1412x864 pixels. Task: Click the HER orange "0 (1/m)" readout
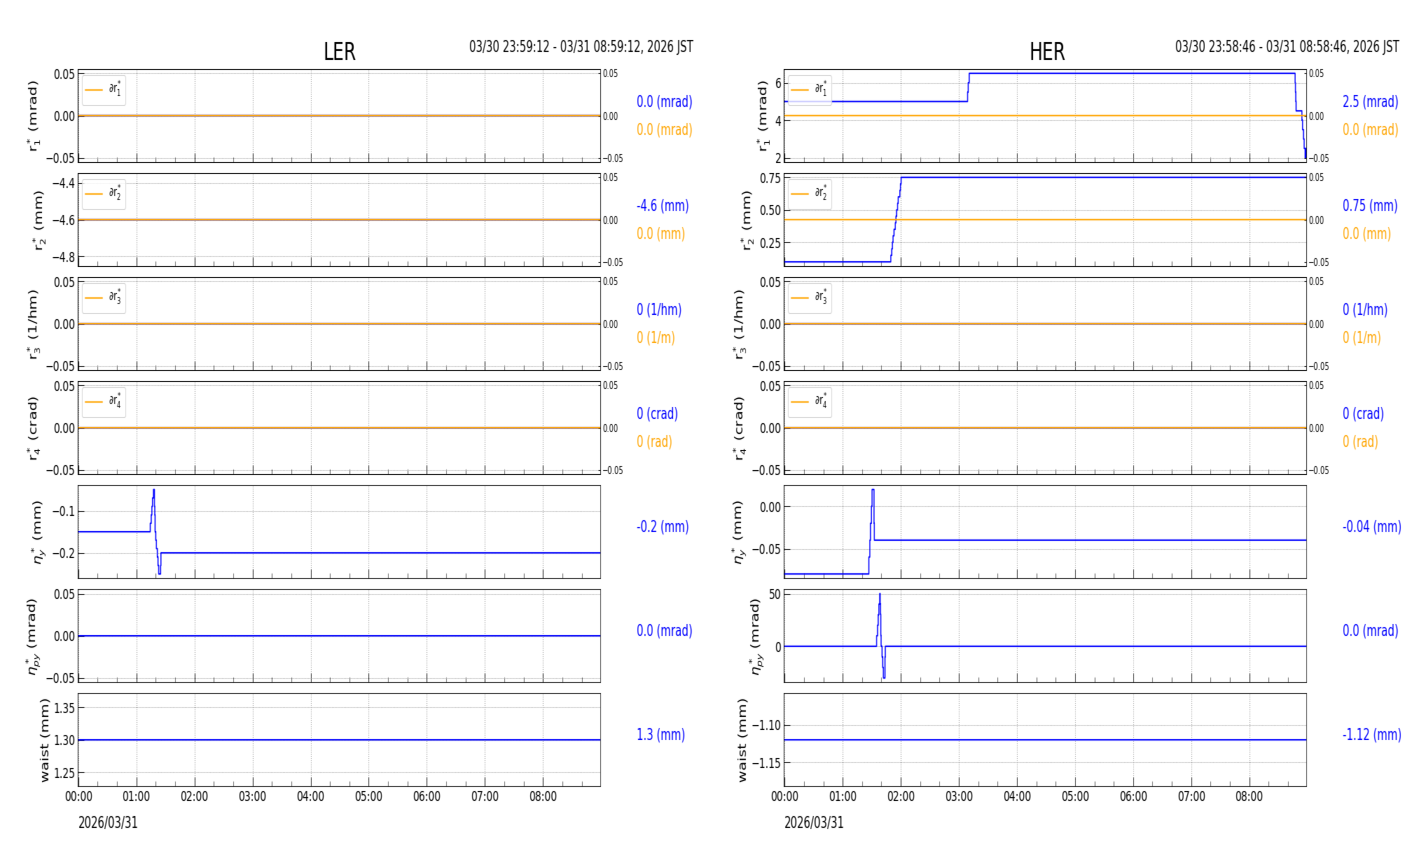pos(1362,338)
